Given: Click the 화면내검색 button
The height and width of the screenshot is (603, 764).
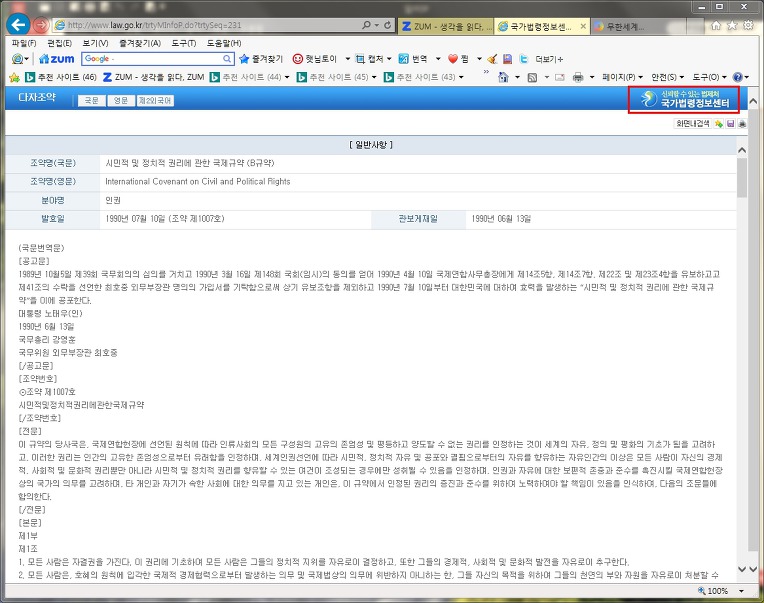Looking at the screenshot, I should pyautogui.click(x=693, y=124).
